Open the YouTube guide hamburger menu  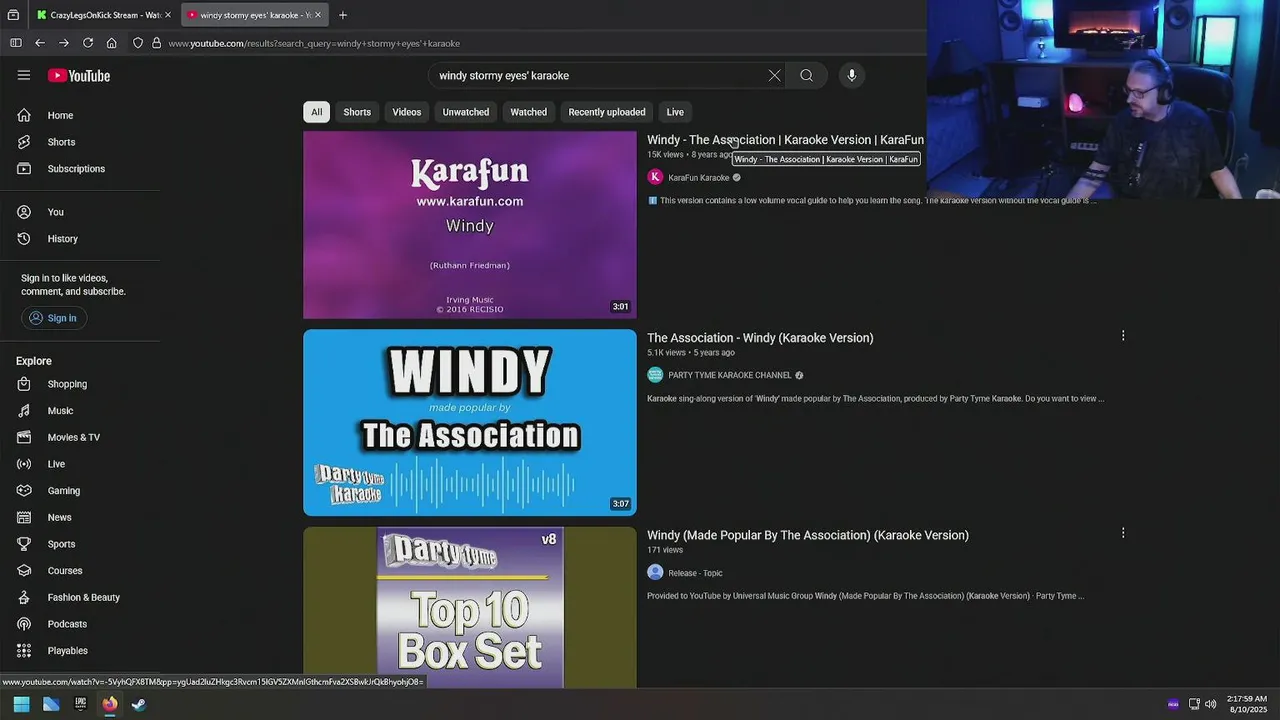pos(24,75)
